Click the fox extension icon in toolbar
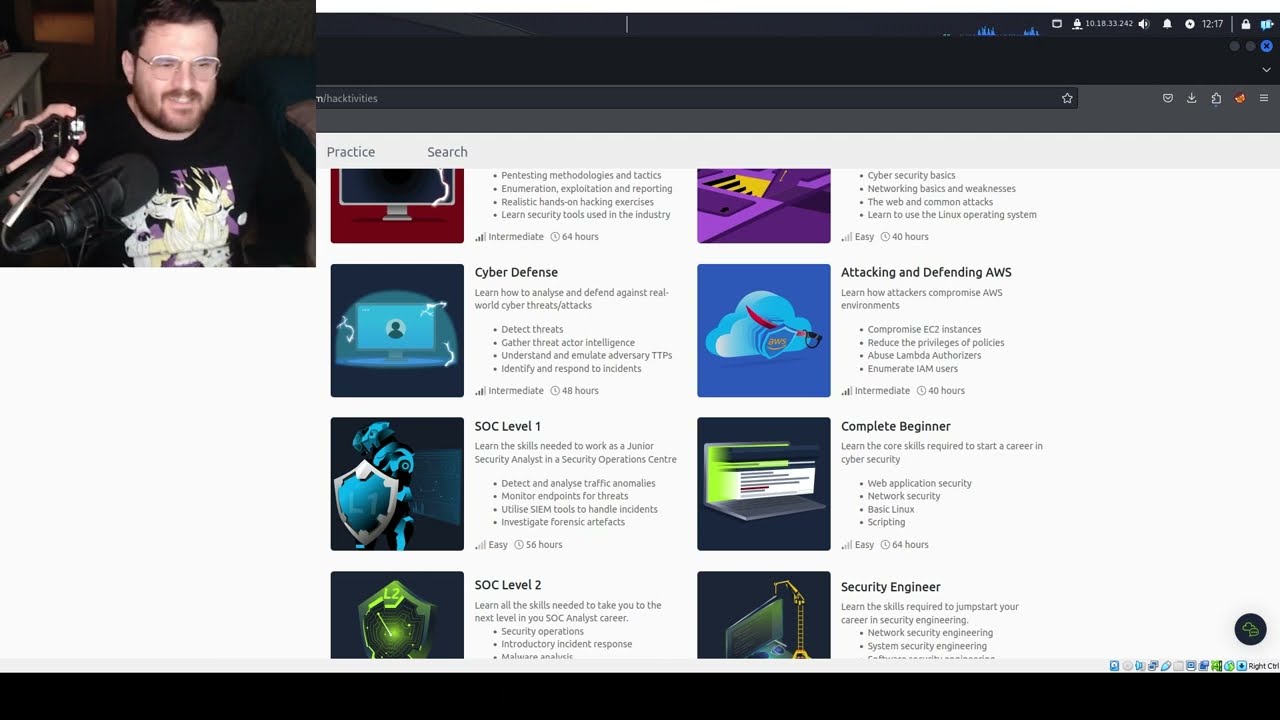1280x720 pixels. (x=1240, y=98)
